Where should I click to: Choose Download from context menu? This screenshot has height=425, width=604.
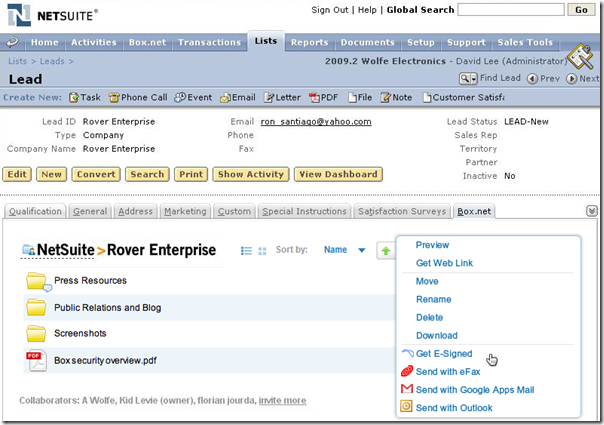(436, 336)
